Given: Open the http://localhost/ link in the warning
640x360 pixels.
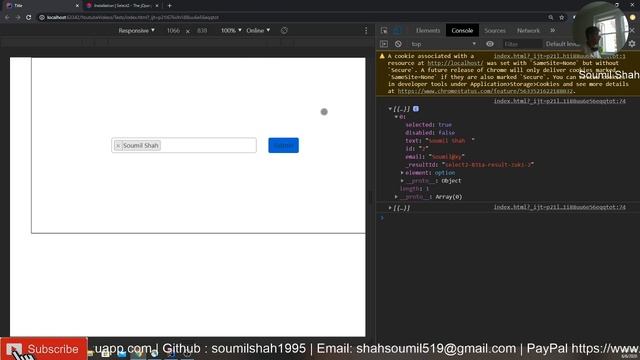Looking at the screenshot, I should tap(455, 63).
